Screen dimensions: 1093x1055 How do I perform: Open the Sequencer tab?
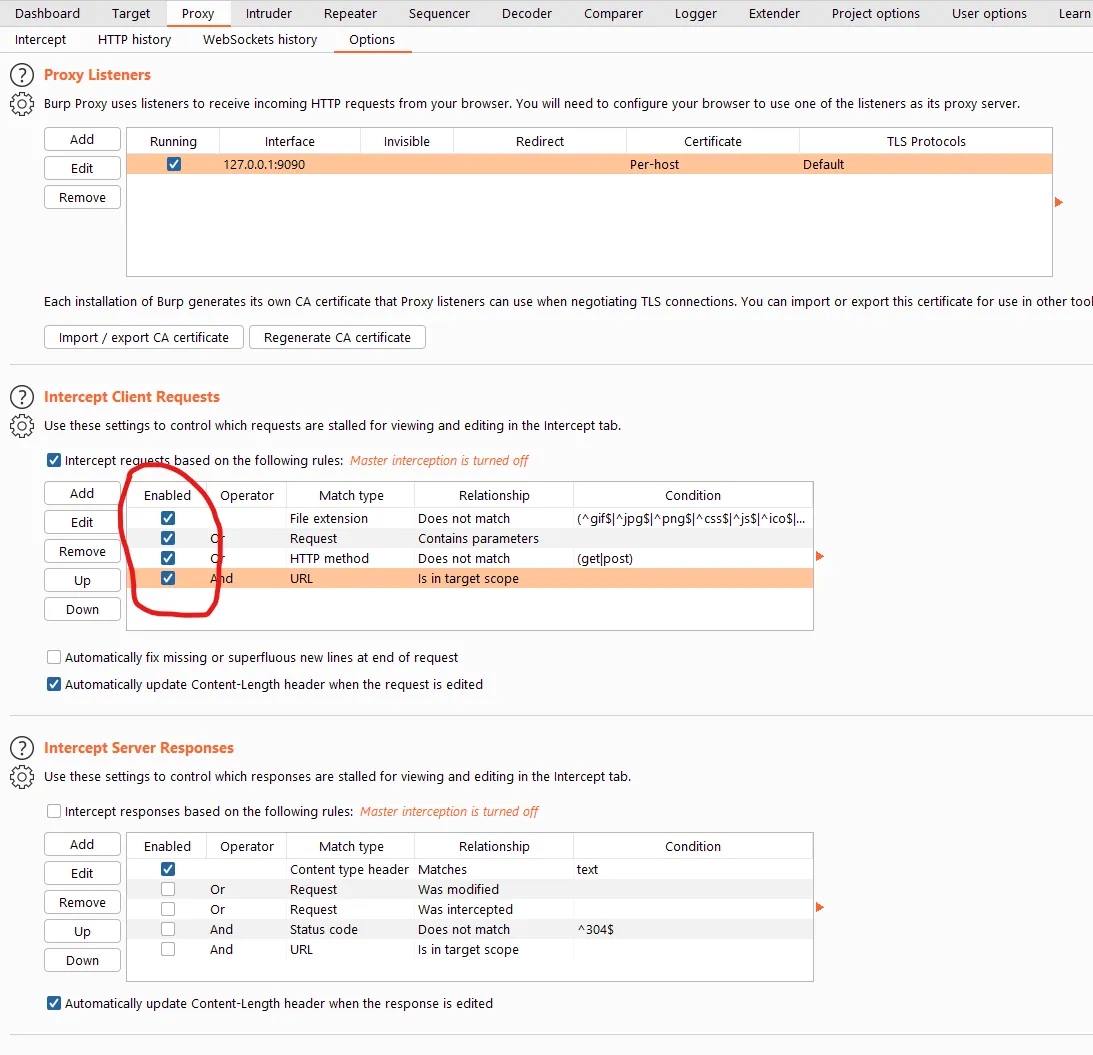coord(439,13)
